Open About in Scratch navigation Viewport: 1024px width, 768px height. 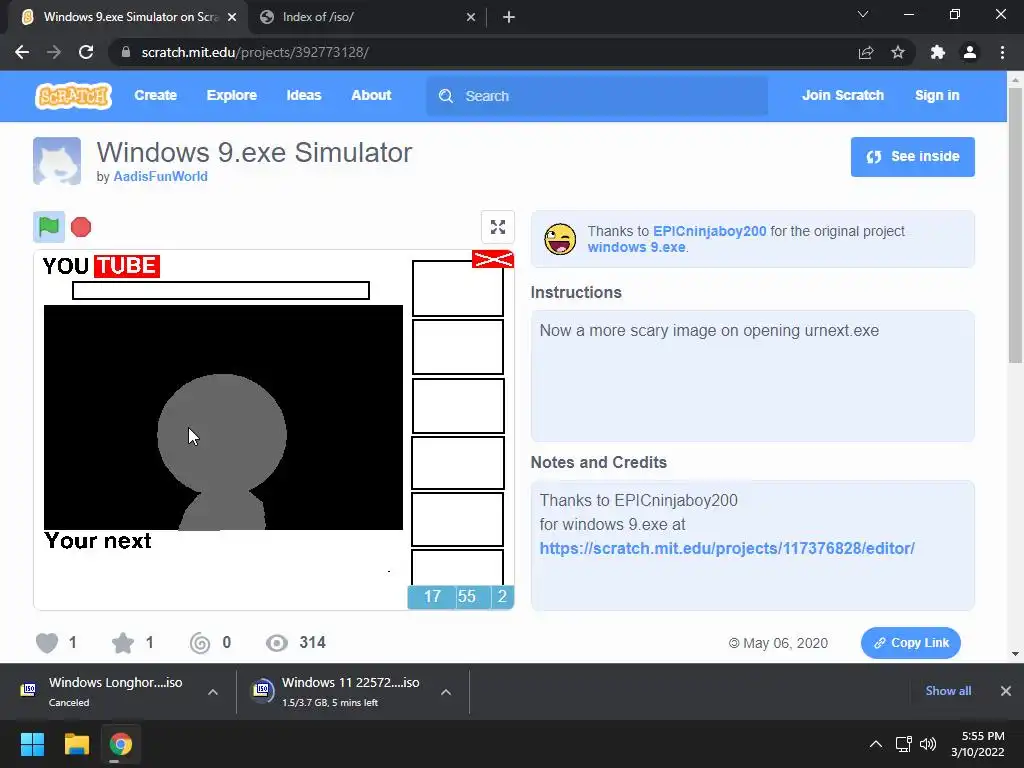click(x=371, y=95)
